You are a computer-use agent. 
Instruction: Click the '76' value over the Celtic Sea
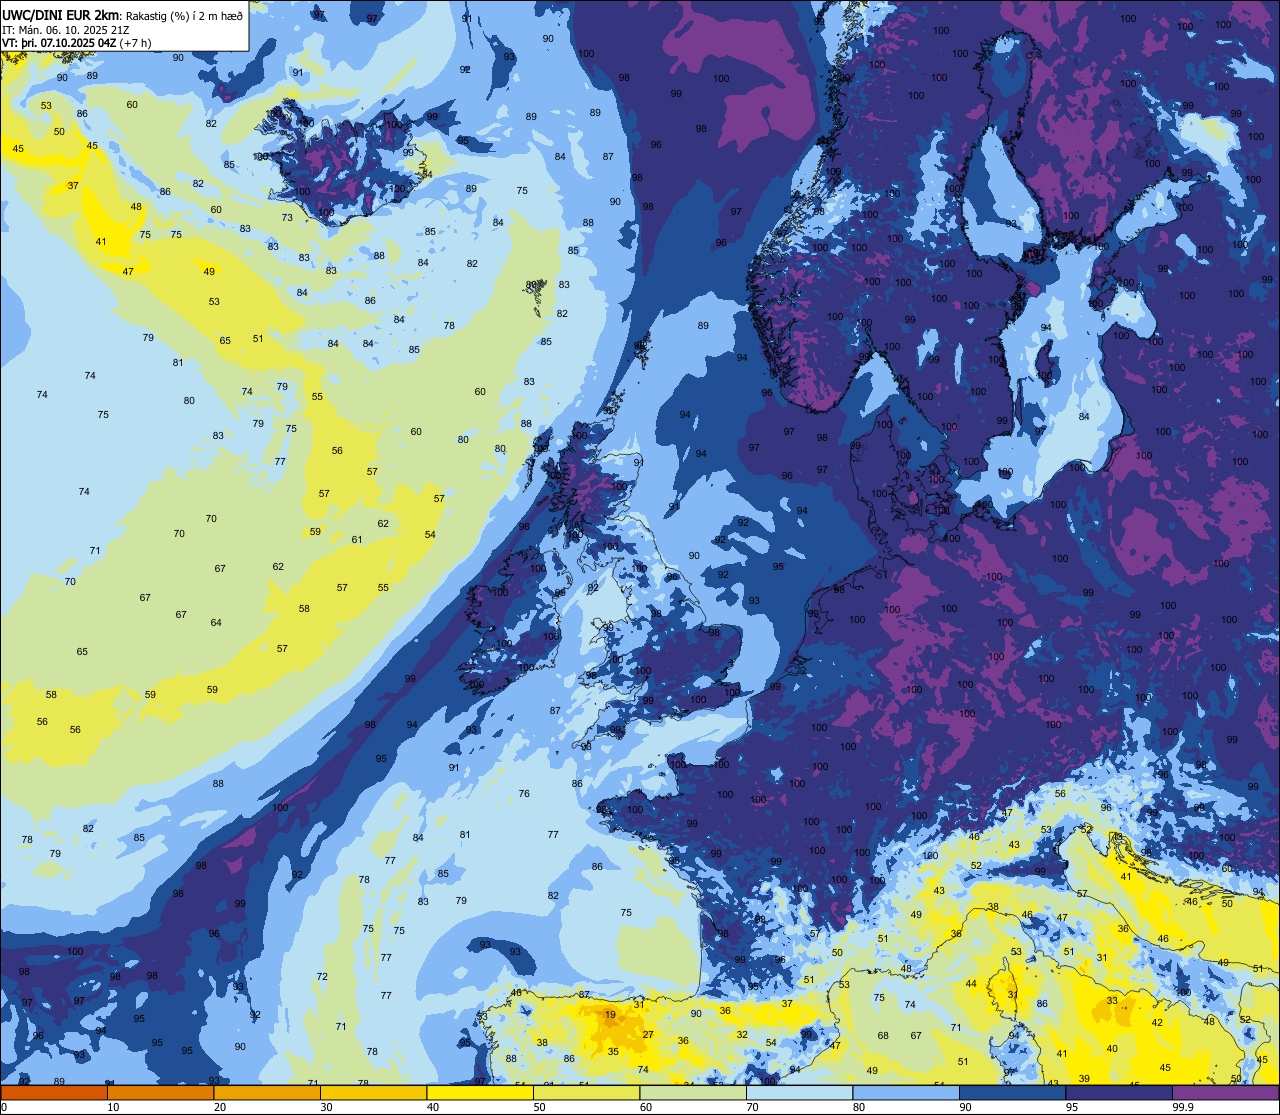(524, 793)
